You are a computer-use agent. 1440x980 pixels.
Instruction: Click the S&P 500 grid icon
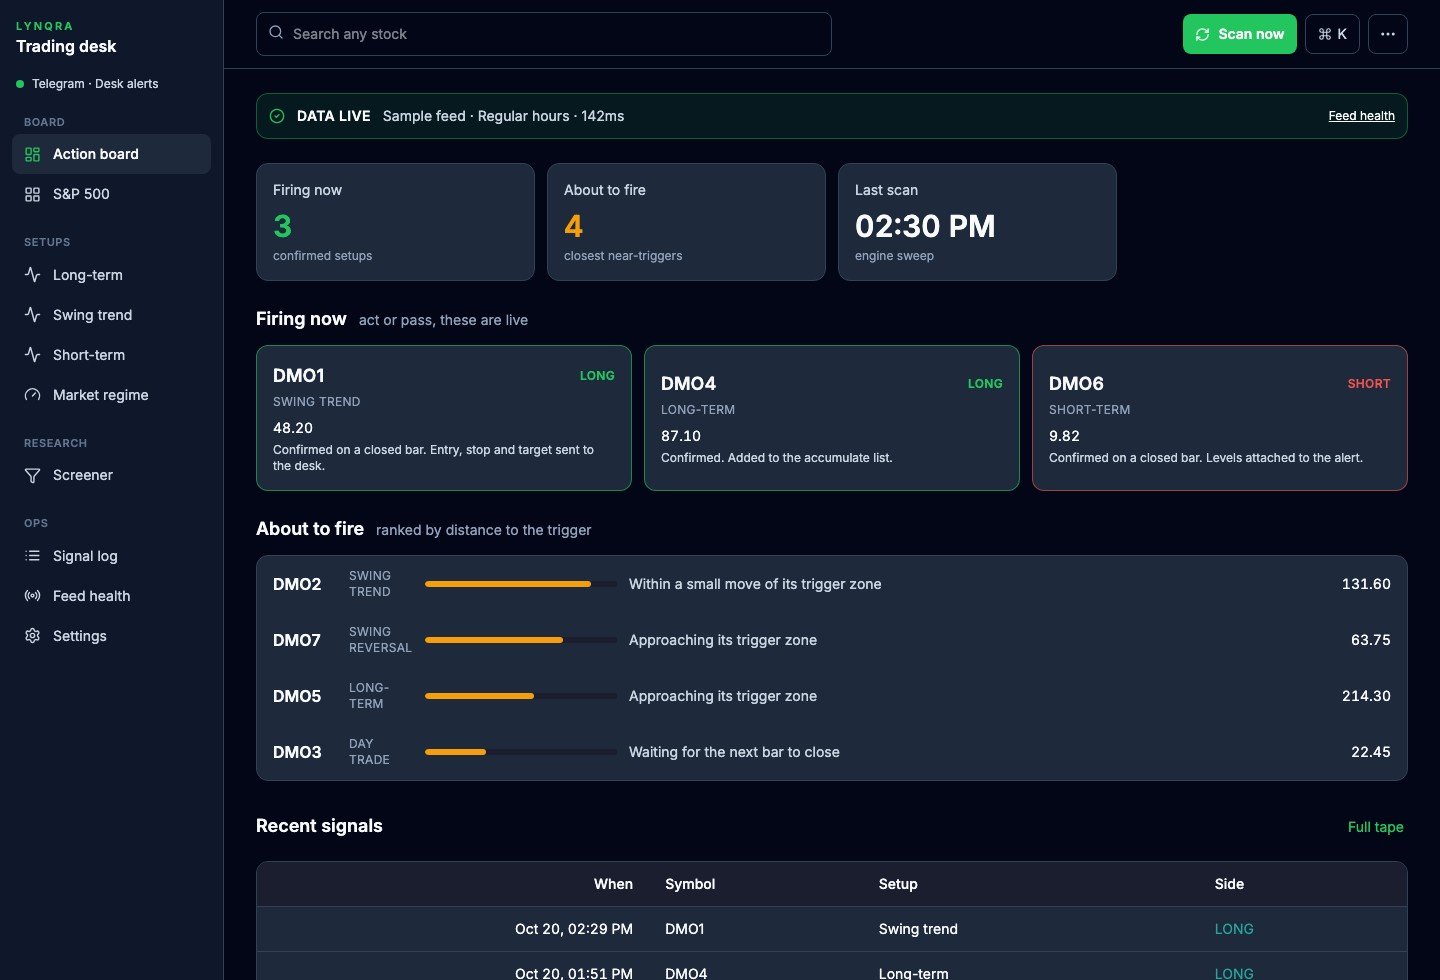tap(32, 194)
